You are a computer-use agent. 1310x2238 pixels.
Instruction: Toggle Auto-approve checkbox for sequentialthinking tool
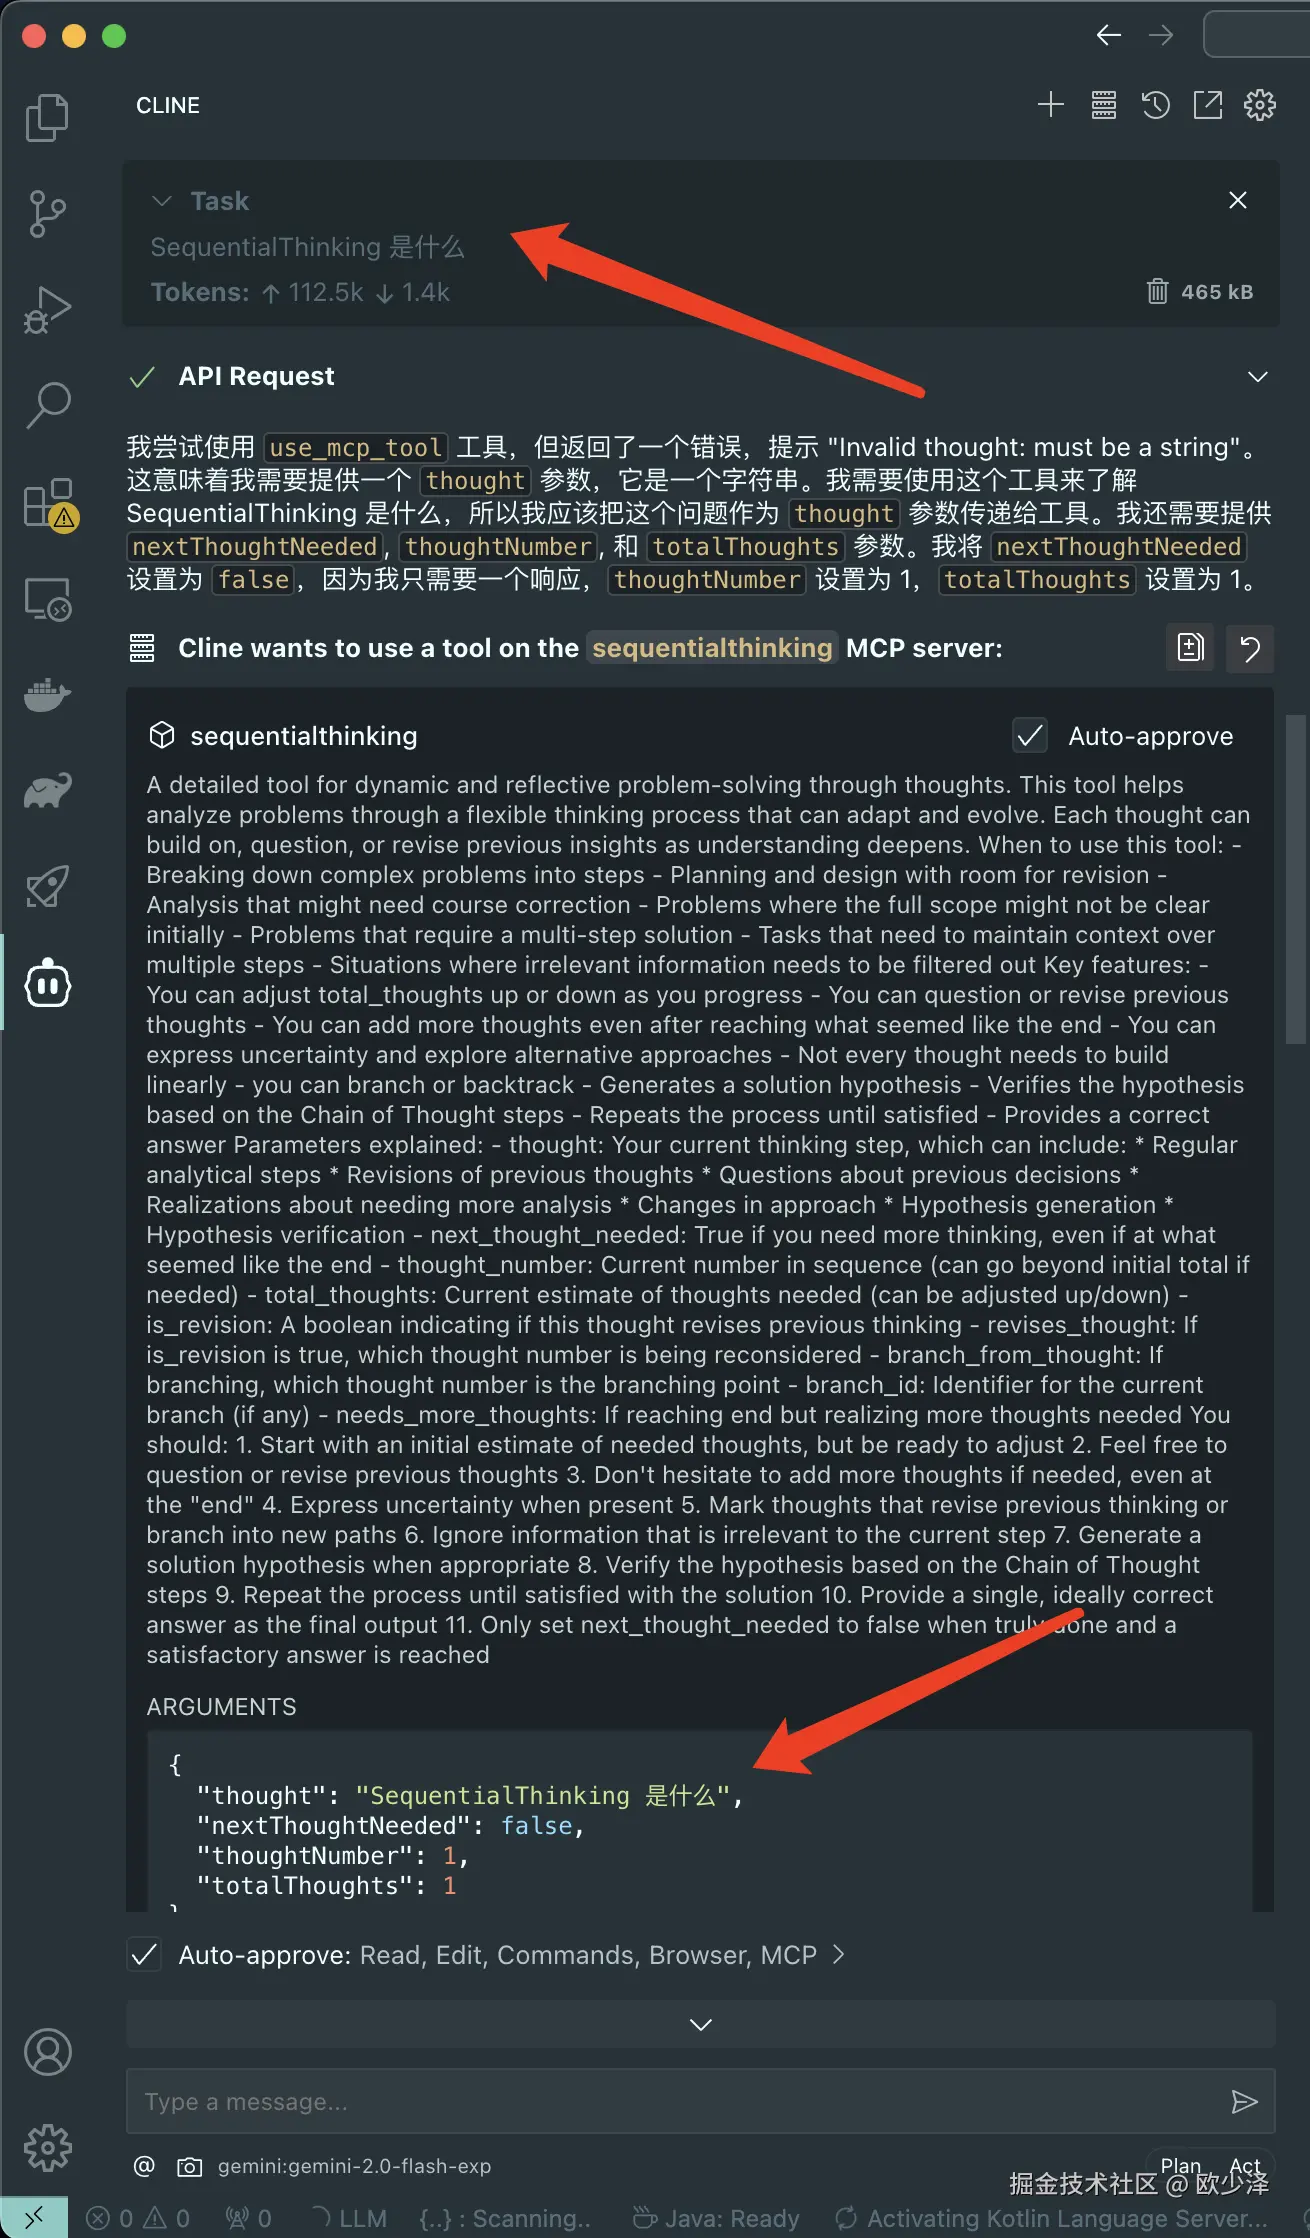pos(1030,736)
